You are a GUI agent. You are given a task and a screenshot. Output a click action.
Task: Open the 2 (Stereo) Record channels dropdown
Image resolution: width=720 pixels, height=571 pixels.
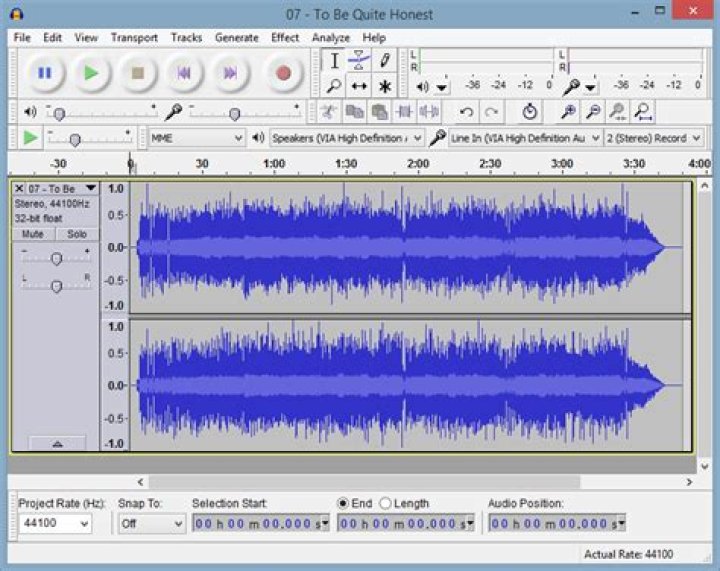pos(654,138)
